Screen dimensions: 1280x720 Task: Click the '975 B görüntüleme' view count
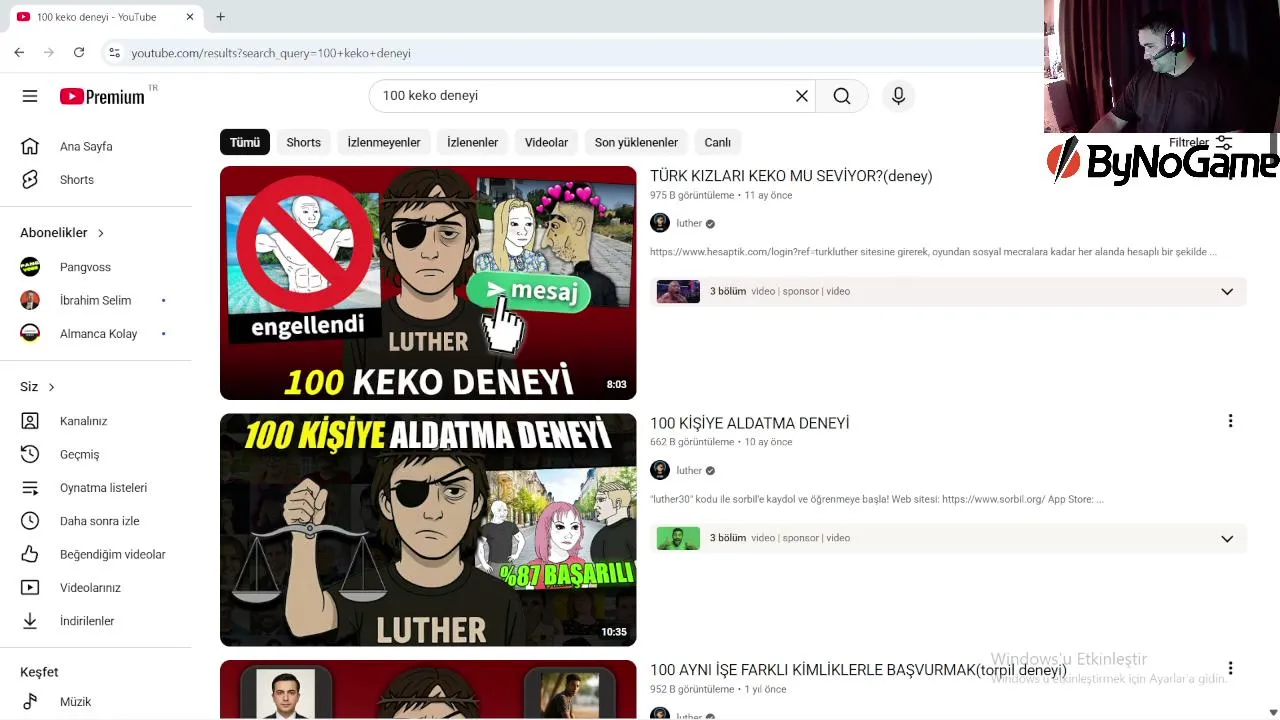tap(692, 195)
